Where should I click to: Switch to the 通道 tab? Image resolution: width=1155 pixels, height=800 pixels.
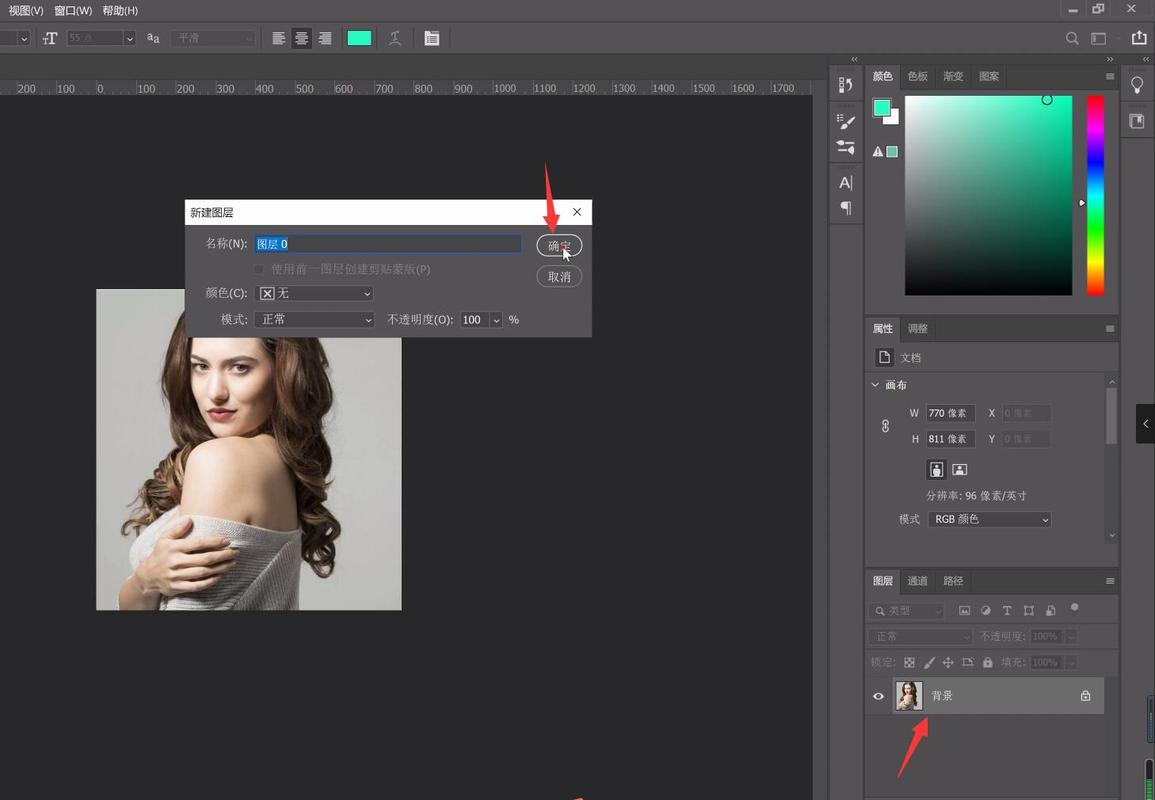(917, 581)
